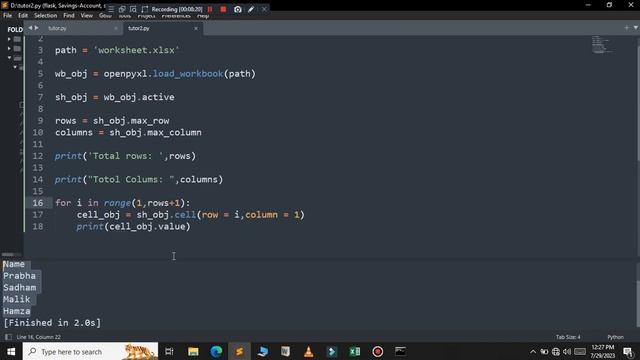Open the network globe tray icon

556,352
